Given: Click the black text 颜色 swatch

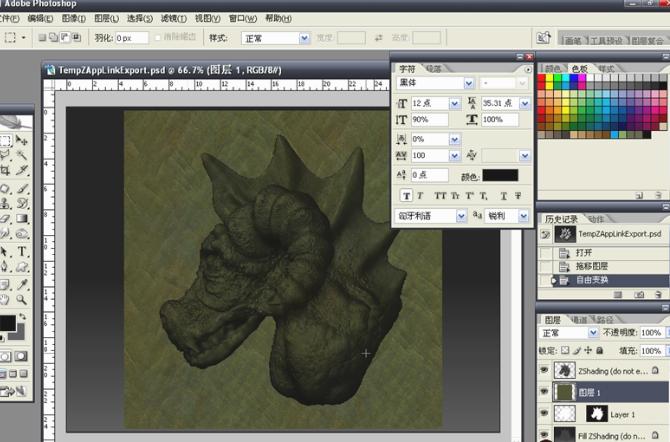Looking at the screenshot, I should (502, 175).
